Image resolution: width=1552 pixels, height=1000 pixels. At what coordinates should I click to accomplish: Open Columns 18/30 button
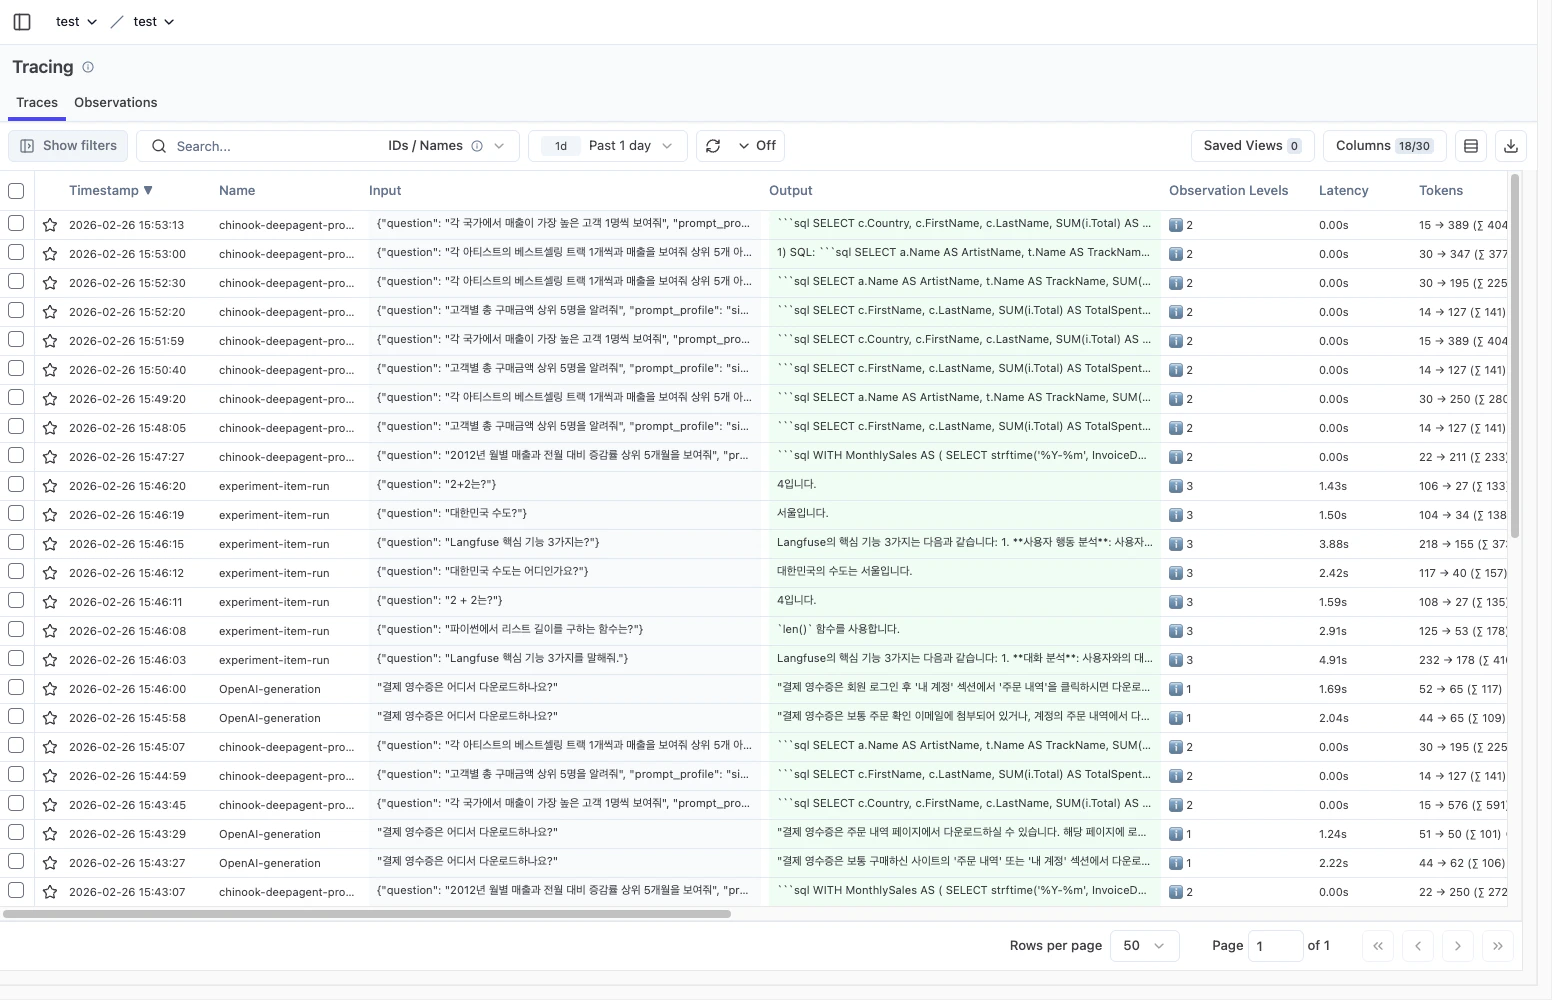point(1385,146)
